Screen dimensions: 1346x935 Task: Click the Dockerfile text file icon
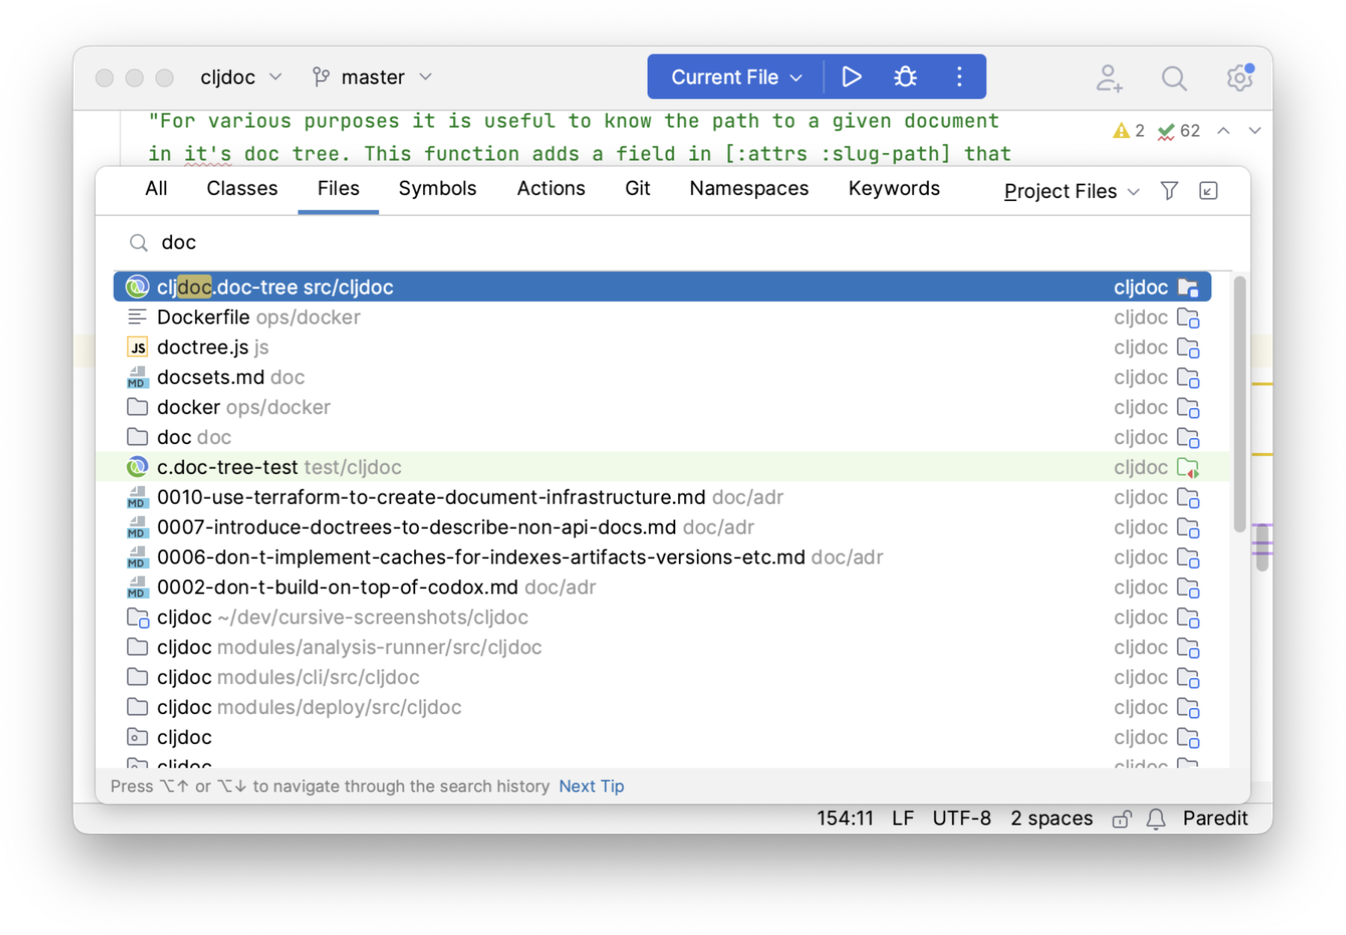[137, 317]
